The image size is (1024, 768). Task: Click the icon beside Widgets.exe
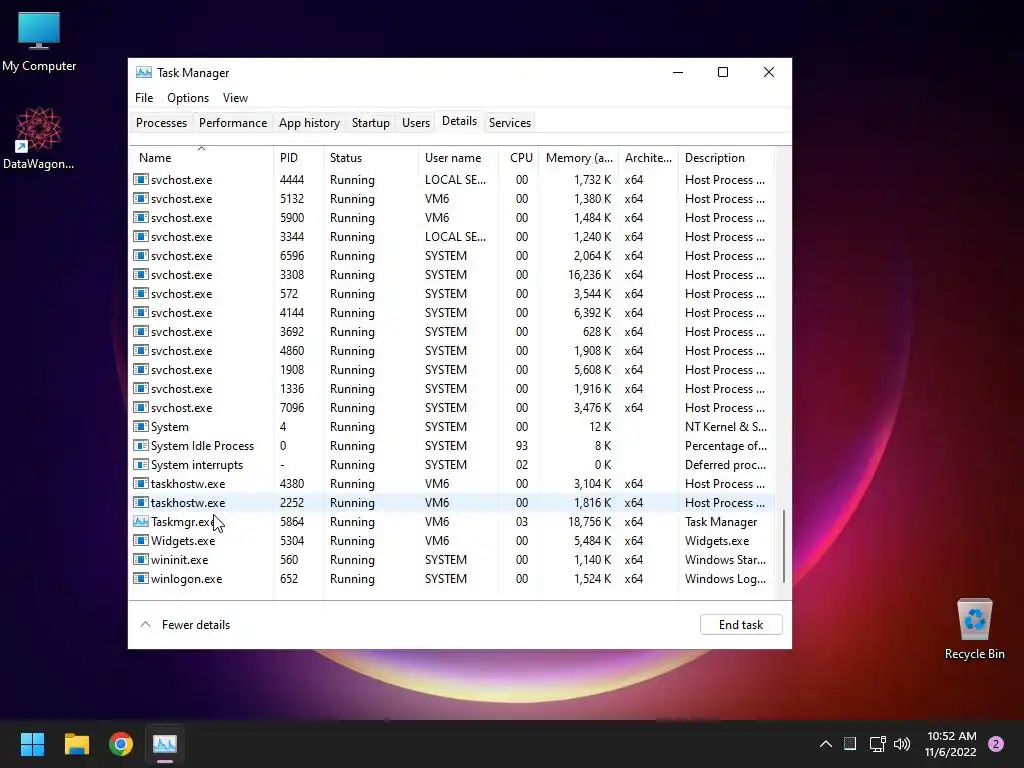pos(140,541)
